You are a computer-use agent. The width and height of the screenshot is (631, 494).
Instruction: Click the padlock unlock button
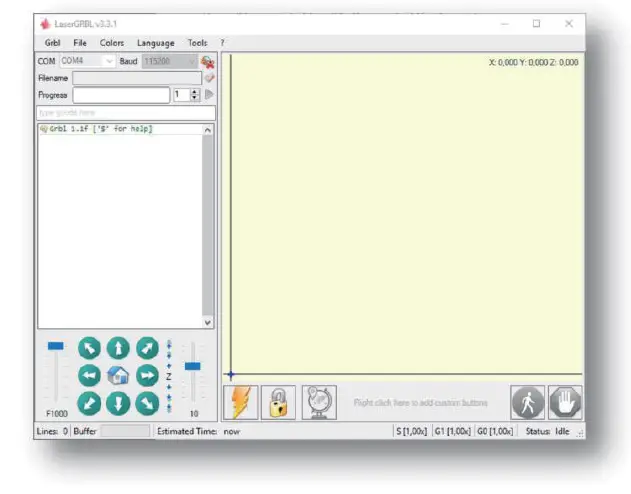(278, 403)
